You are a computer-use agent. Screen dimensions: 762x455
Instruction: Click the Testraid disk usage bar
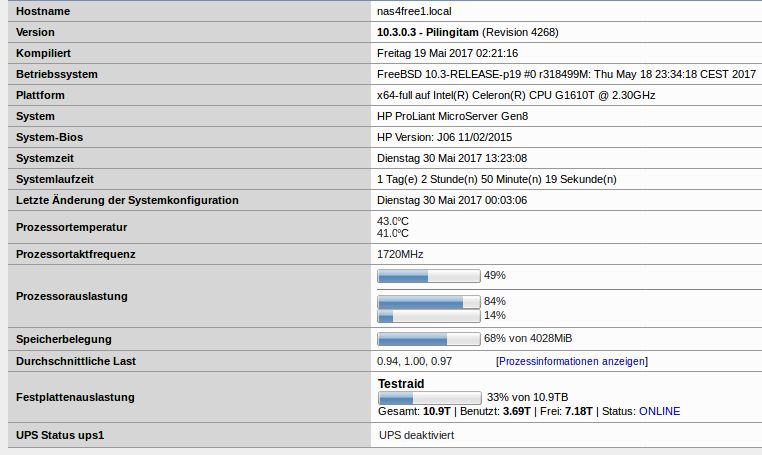coord(428,398)
